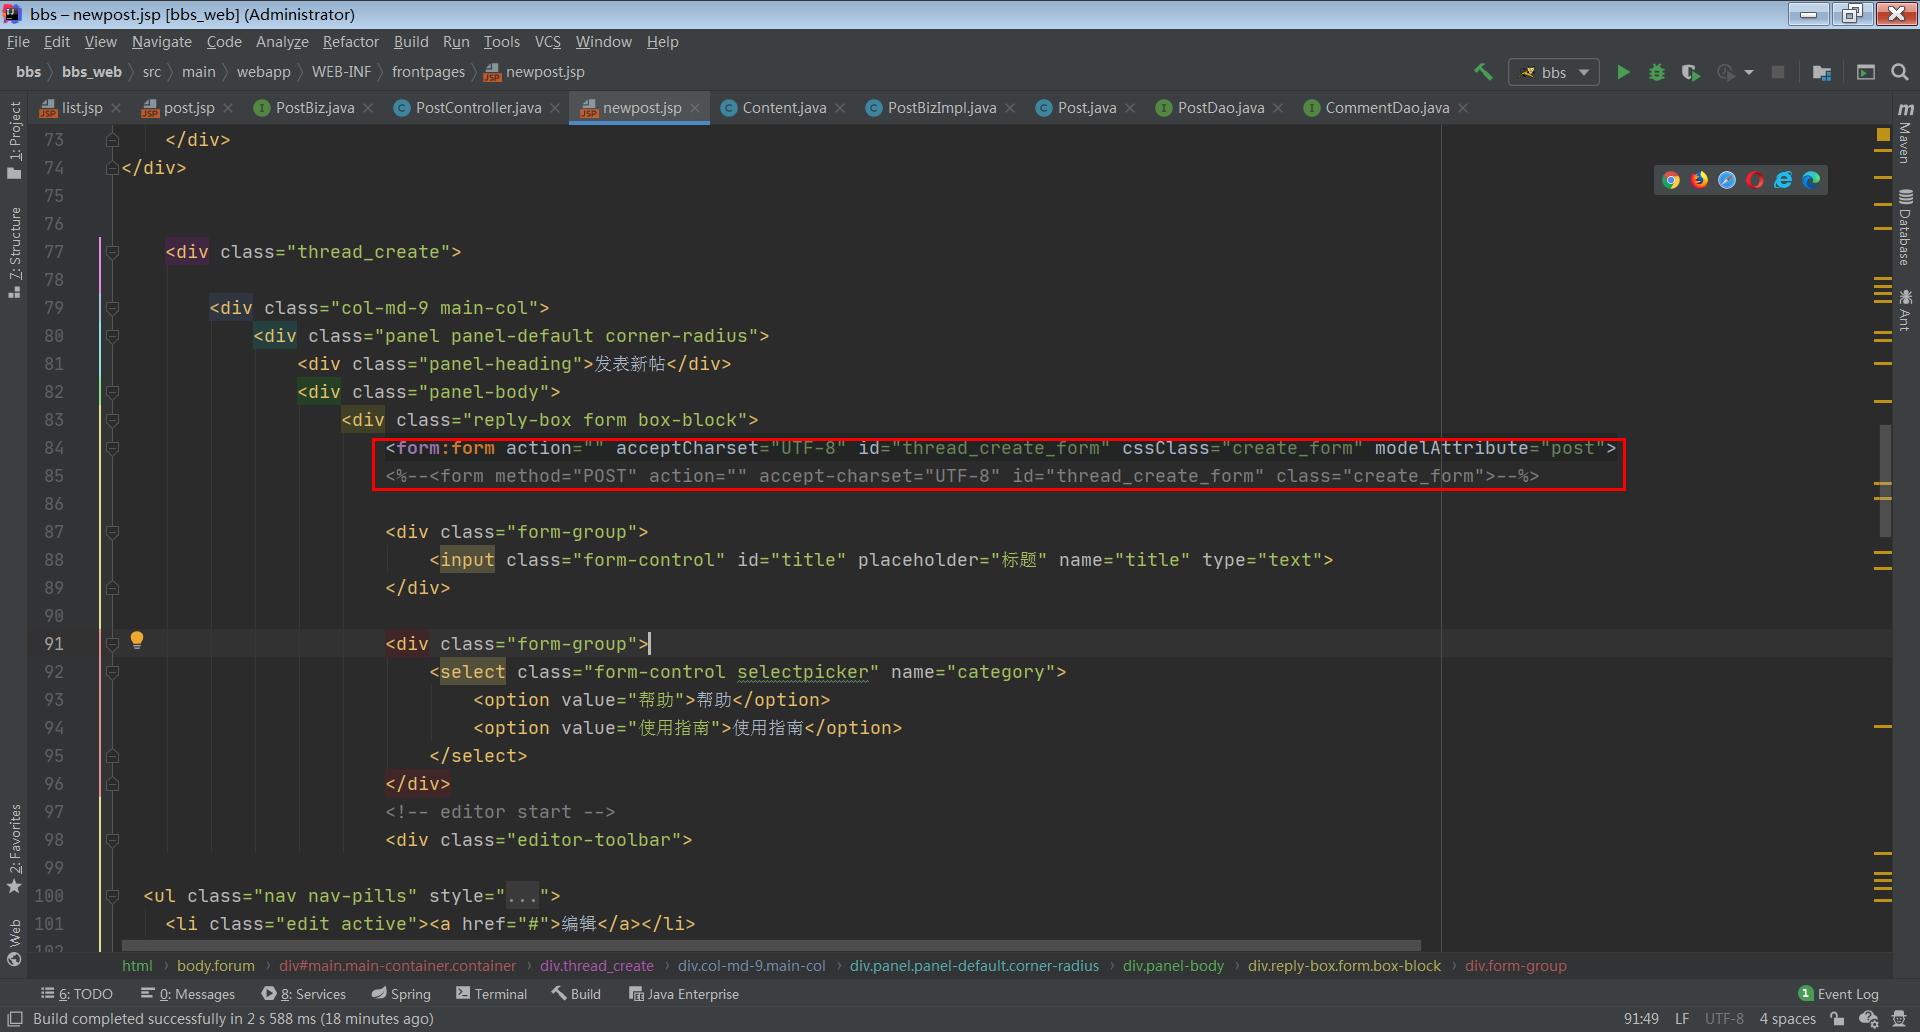Open the Messages tool window
The image size is (1920, 1032).
tap(188, 994)
